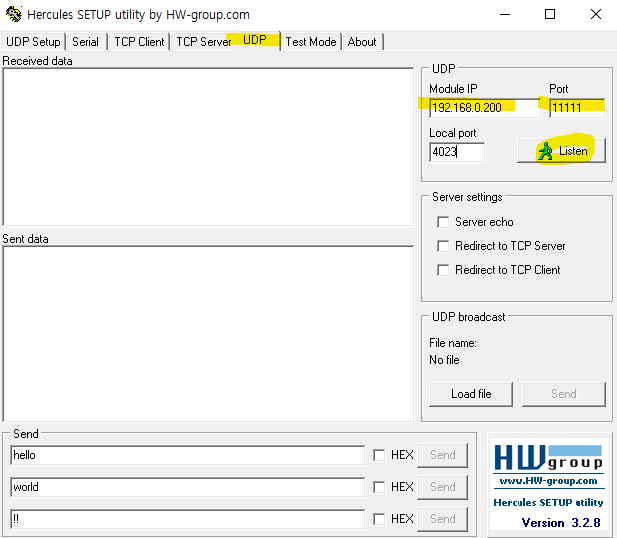Click the HW group logo image

[x=548, y=458]
